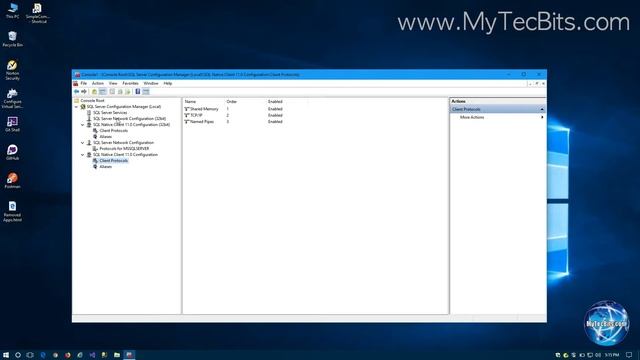The height and width of the screenshot is (360, 640).
Task: Select the Configure Virtual Server desktop icon
Action: click(12, 98)
